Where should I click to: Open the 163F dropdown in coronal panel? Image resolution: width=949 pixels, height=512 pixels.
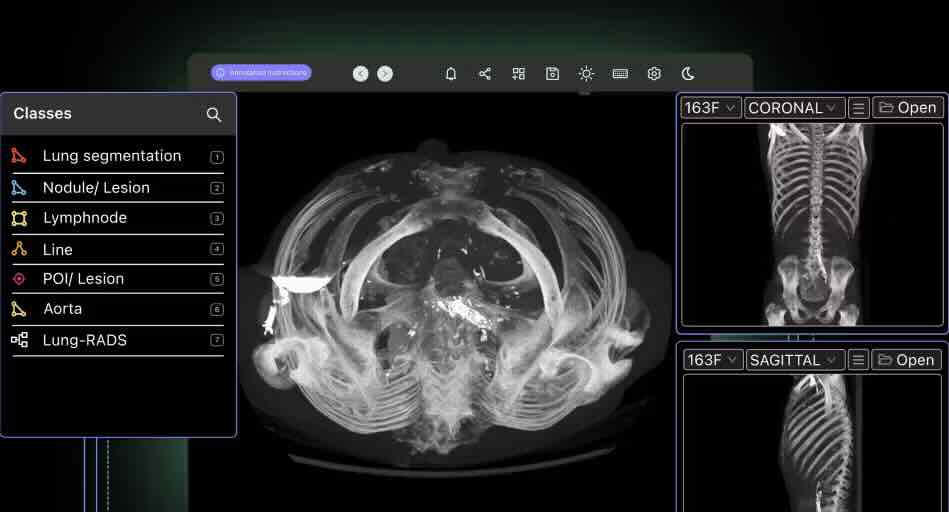(x=711, y=108)
